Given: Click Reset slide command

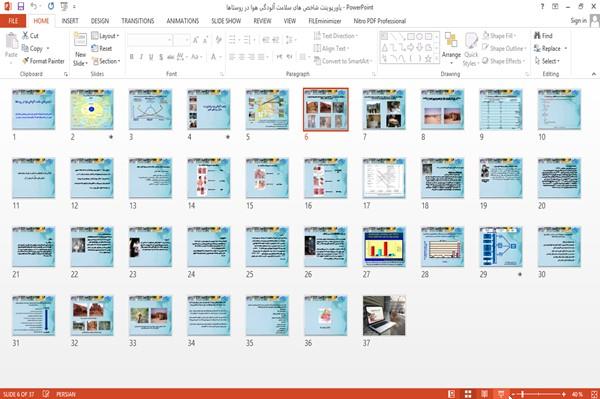Looking at the screenshot, I should [102, 48].
